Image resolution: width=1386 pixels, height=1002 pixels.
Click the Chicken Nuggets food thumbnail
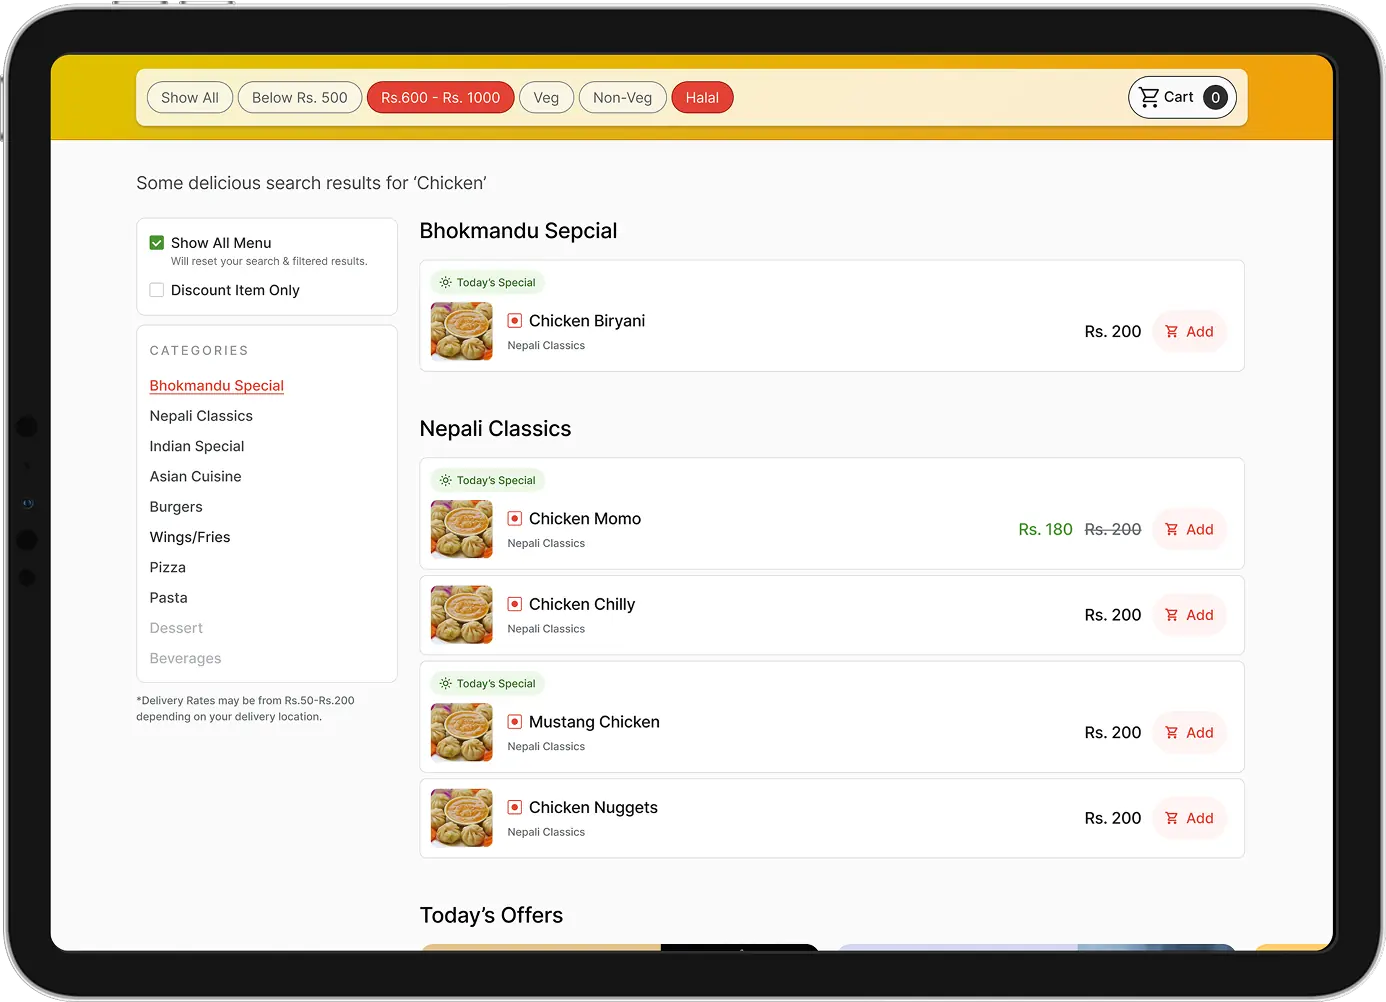pos(462,818)
